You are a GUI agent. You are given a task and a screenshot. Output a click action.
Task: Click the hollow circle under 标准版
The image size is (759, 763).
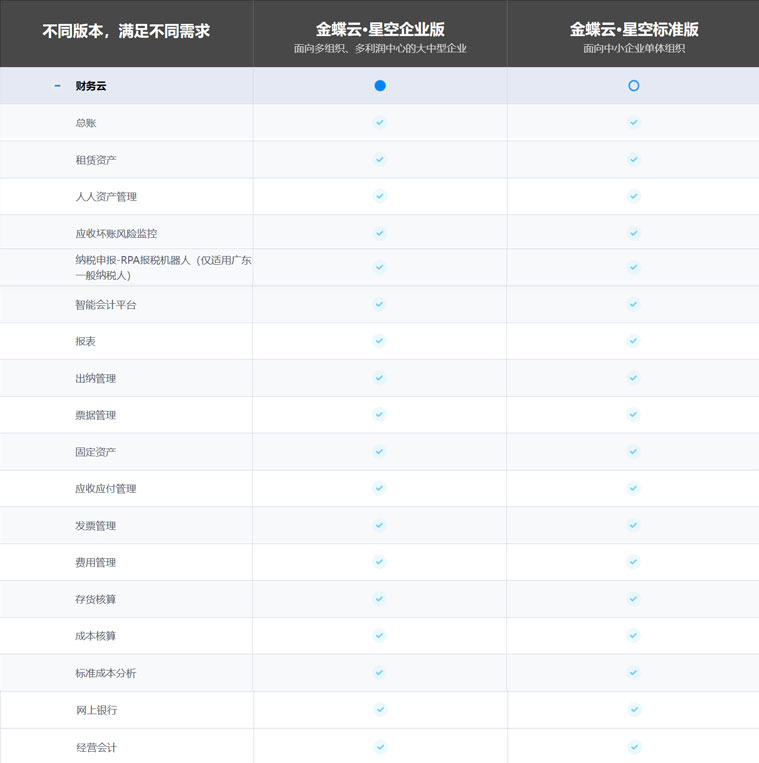pyautogui.click(x=633, y=86)
